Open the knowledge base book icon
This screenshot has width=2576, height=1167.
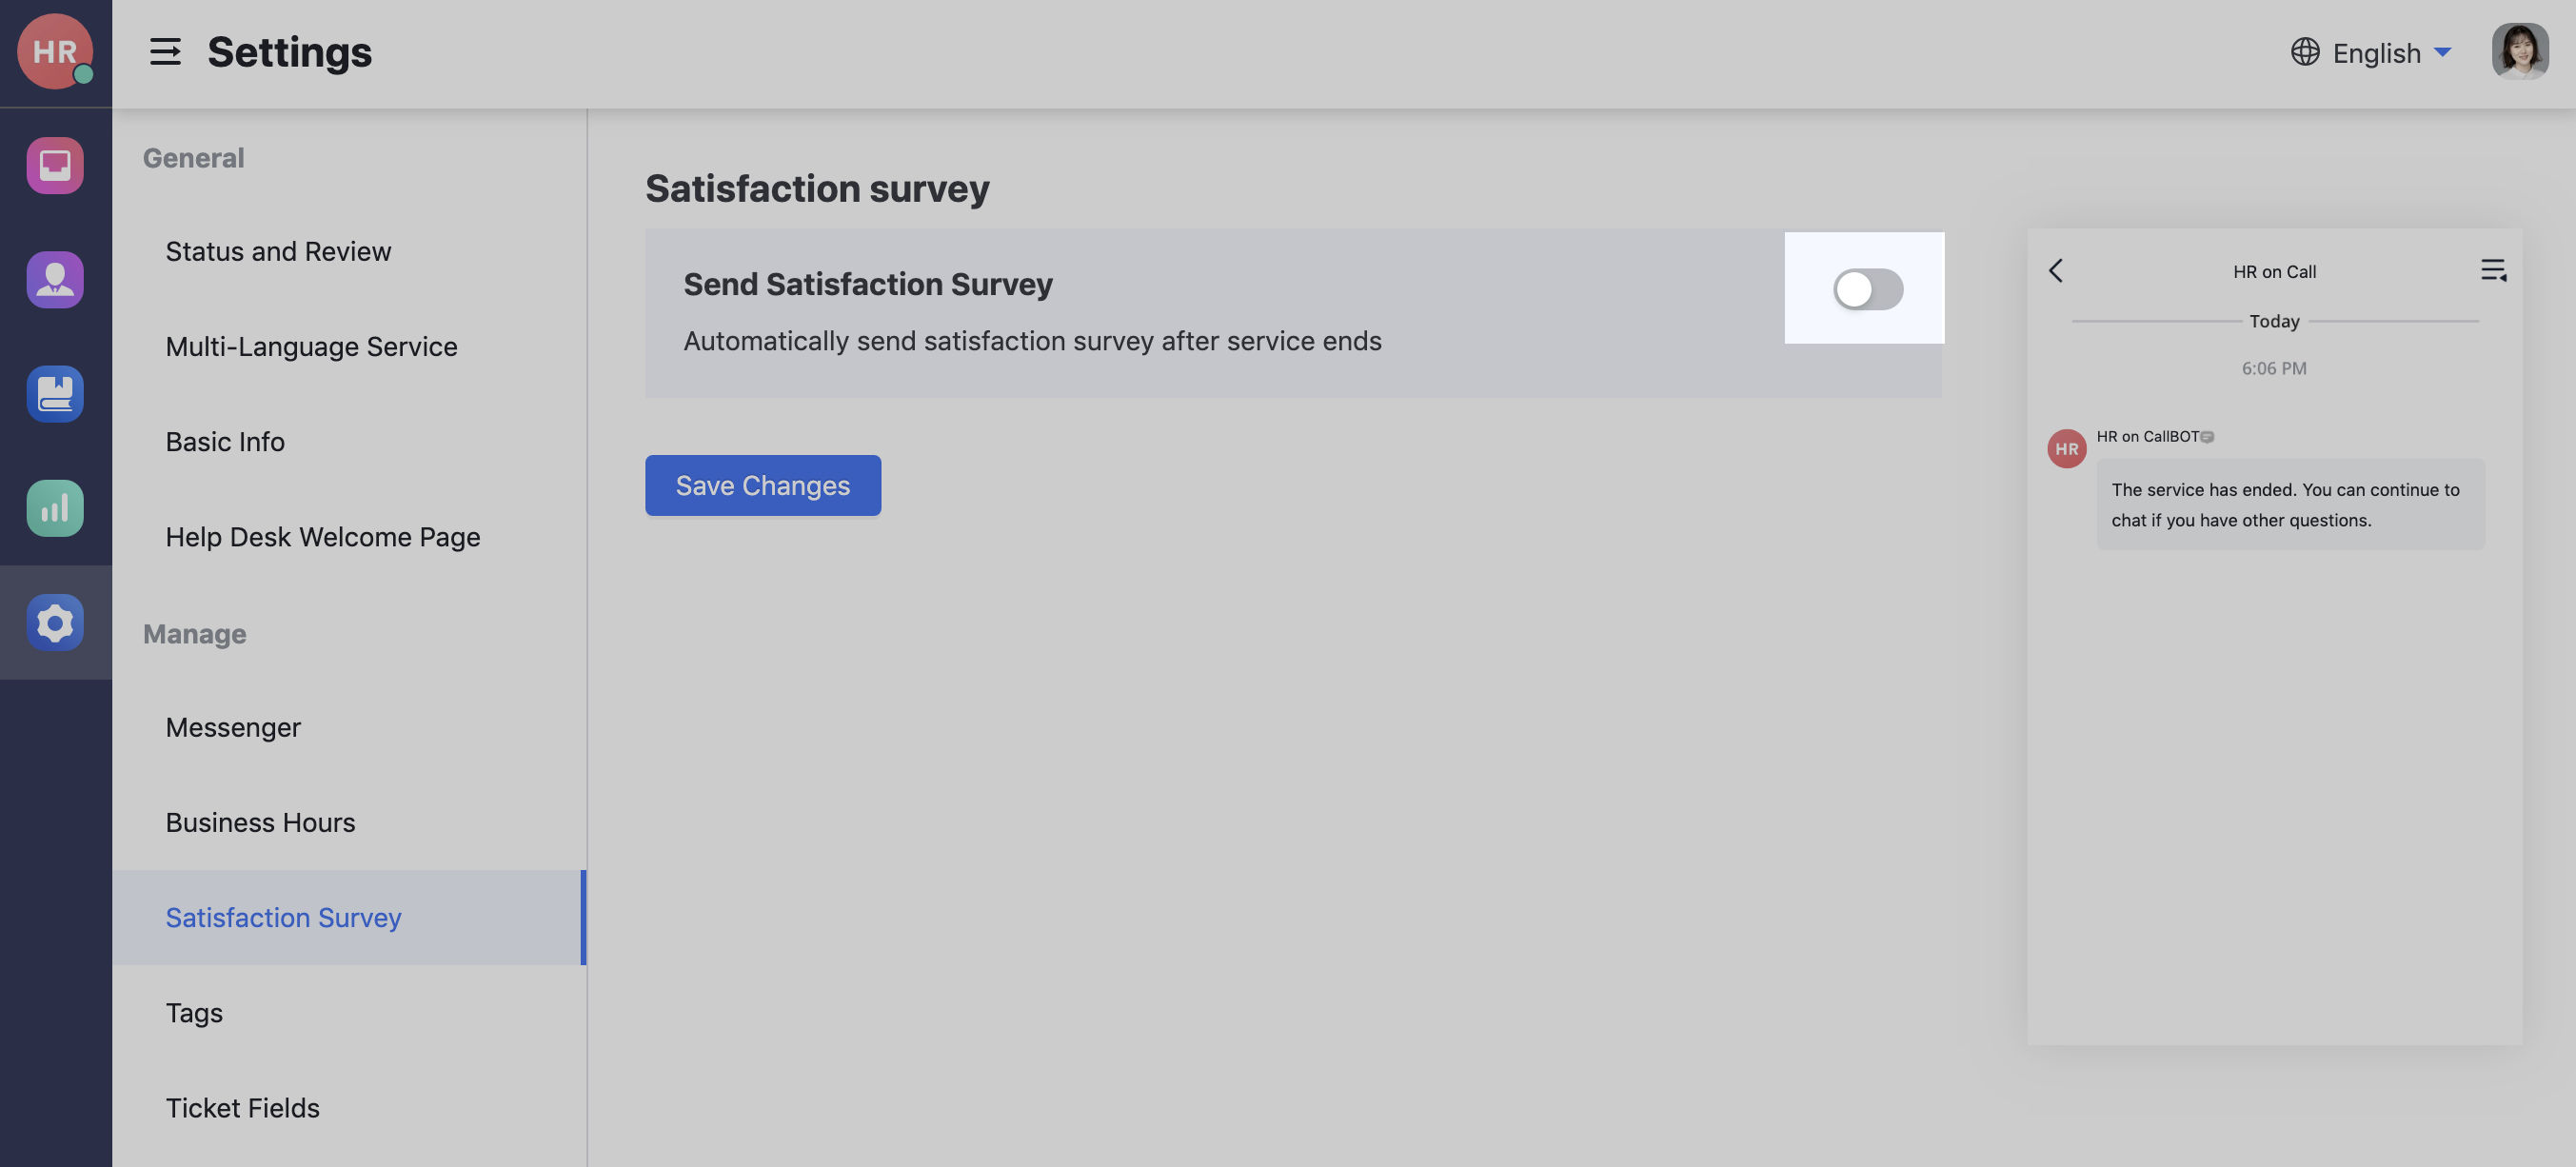pos(55,394)
